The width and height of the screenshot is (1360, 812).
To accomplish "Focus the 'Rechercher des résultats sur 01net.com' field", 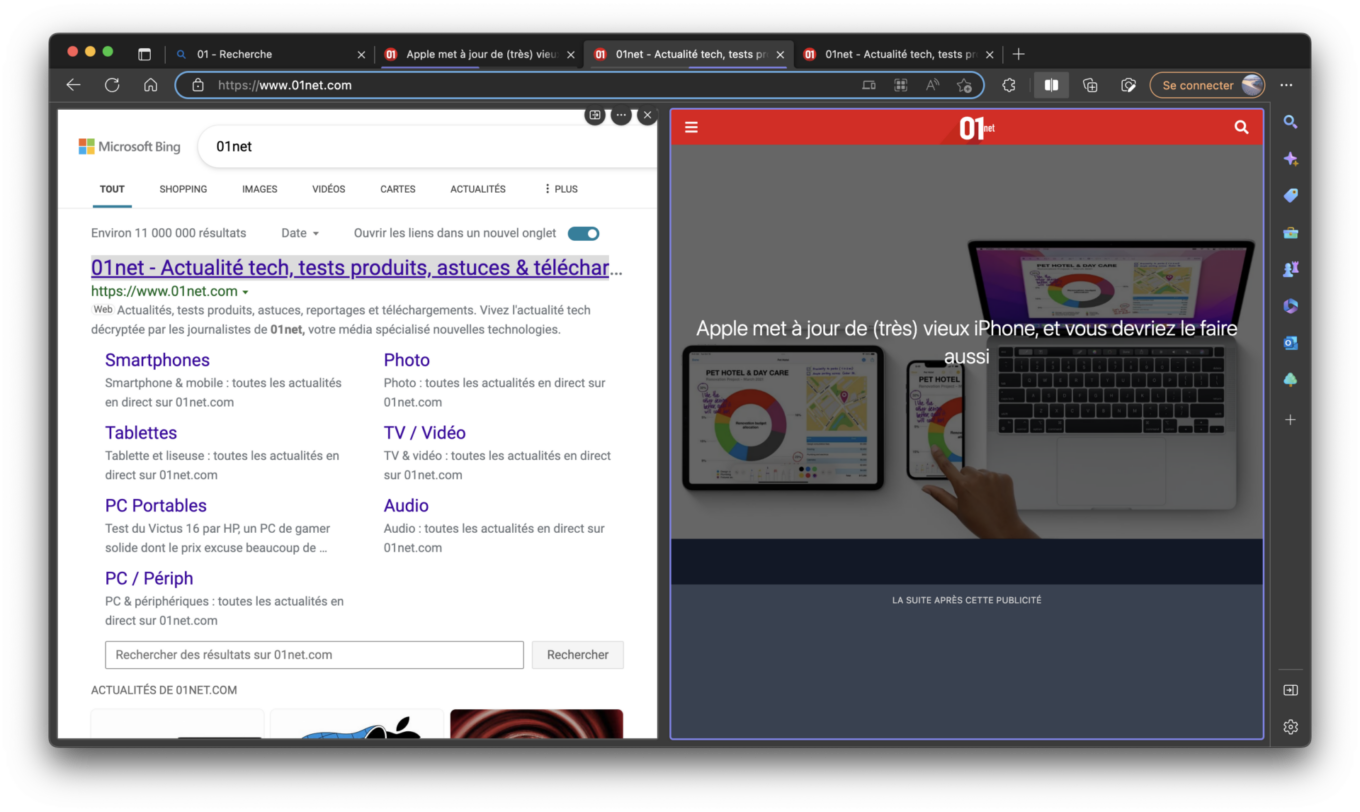I will click(x=314, y=655).
